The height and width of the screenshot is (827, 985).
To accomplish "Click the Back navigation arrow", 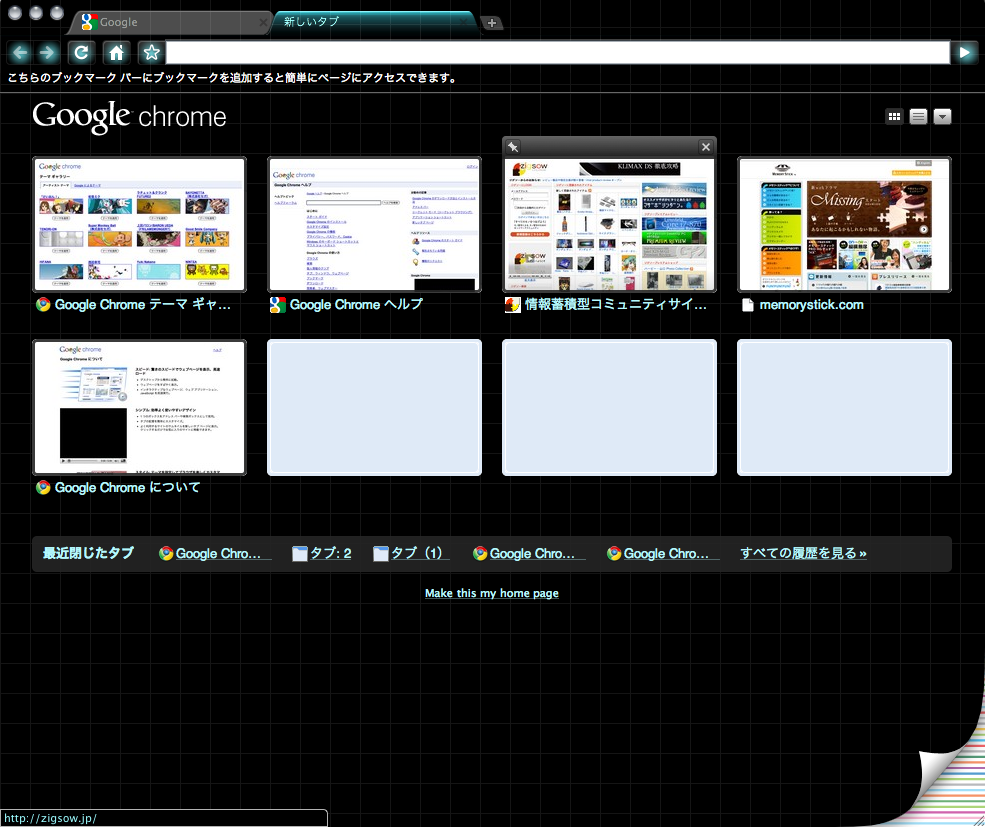I will click(19, 53).
